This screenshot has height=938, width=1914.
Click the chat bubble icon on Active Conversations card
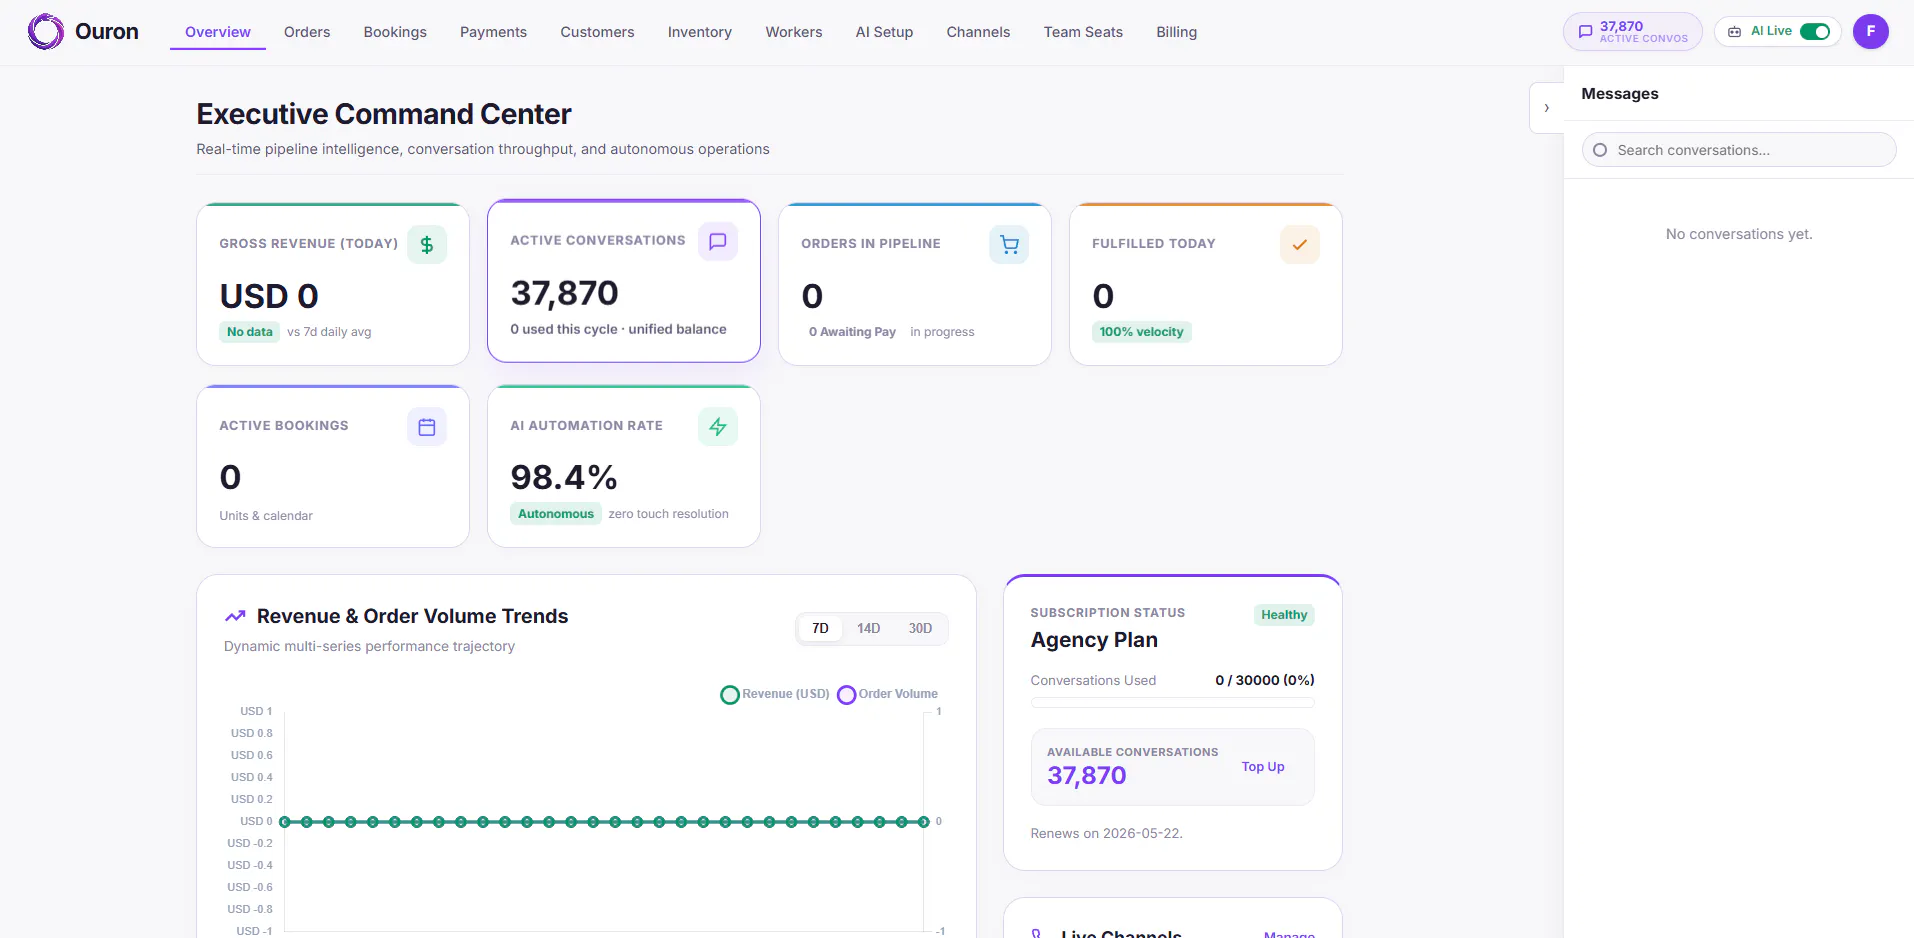[718, 241]
